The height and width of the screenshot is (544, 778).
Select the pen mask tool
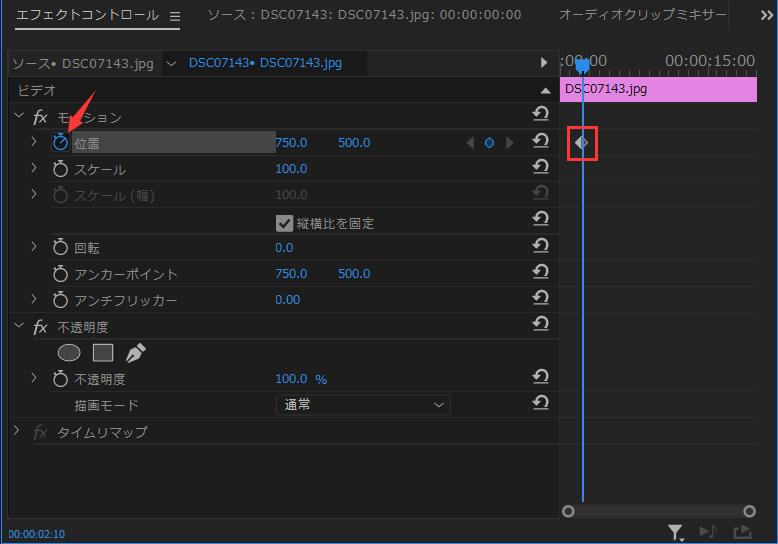pyautogui.click(x=135, y=352)
